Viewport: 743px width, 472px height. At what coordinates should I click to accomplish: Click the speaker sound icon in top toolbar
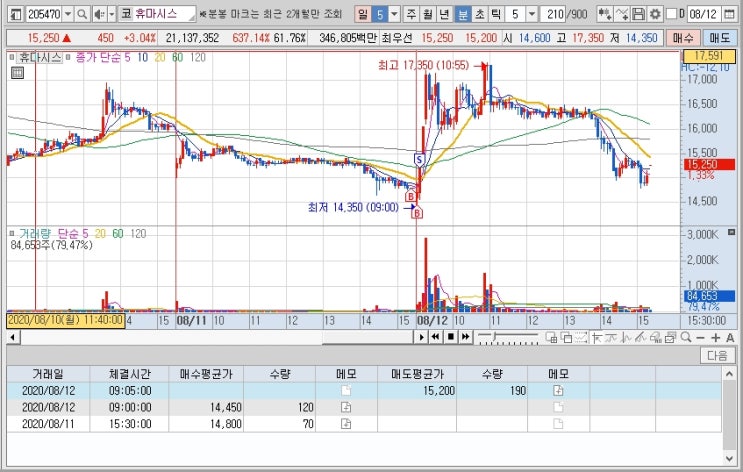click(x=99, y=14)
